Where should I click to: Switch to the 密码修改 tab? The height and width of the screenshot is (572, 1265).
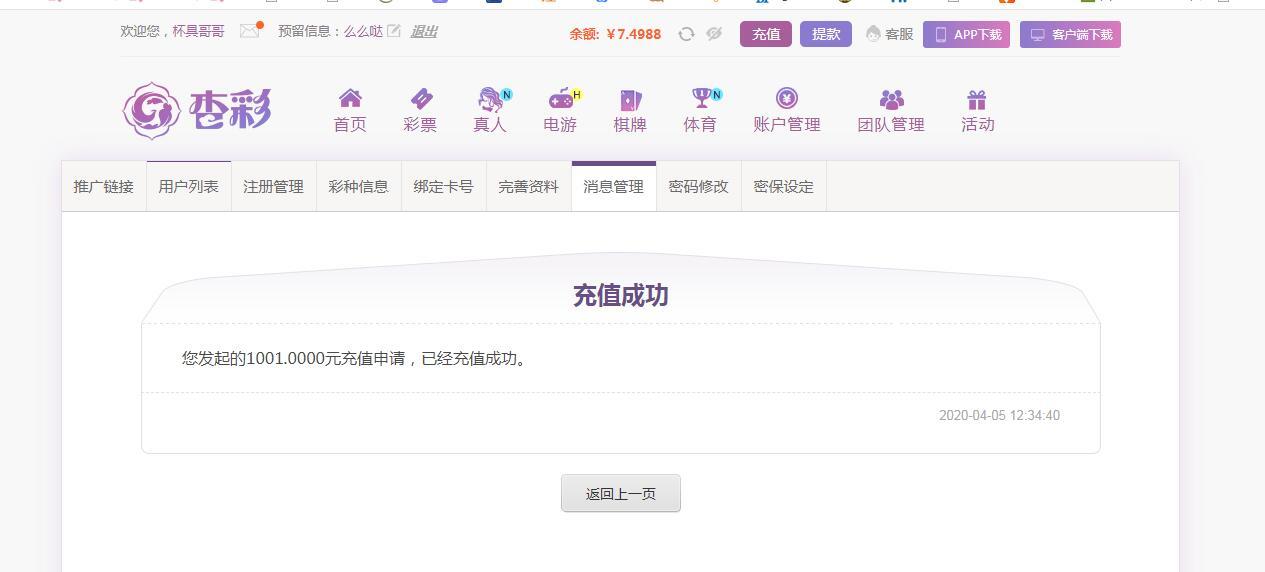click(x=699, y=186)
